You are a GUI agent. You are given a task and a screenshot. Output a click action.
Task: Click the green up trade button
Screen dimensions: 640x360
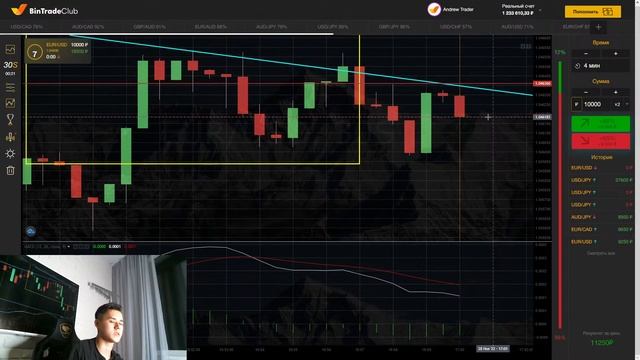[x=600, y=124]
